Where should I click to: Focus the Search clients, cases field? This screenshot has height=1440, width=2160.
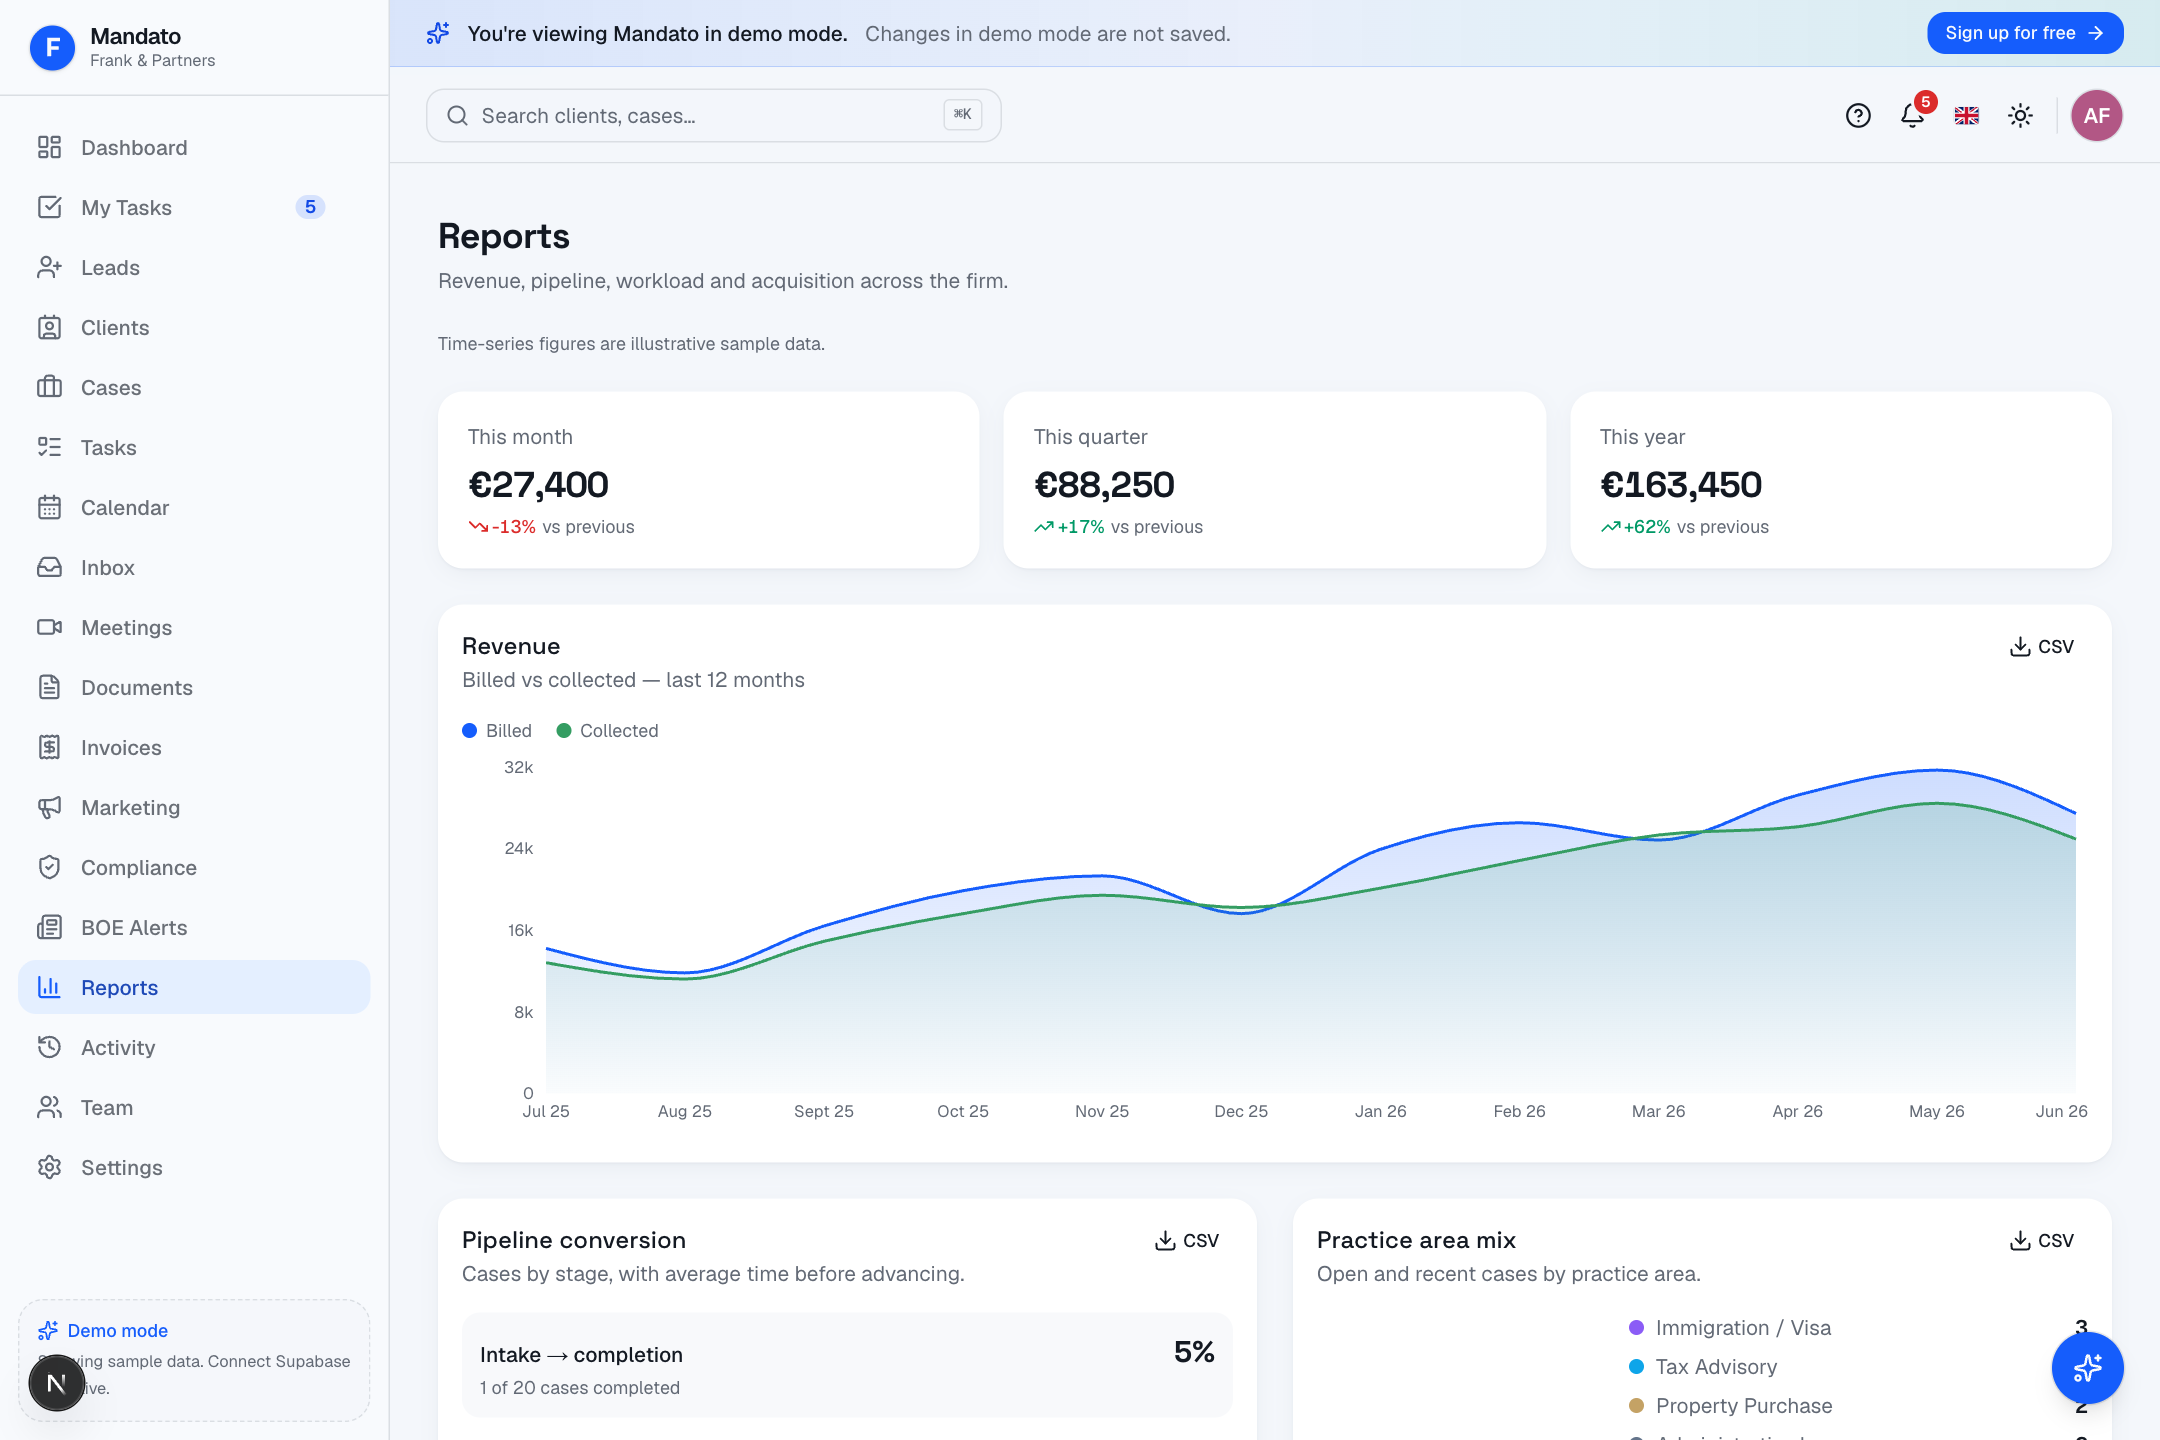tap(713, 116)
